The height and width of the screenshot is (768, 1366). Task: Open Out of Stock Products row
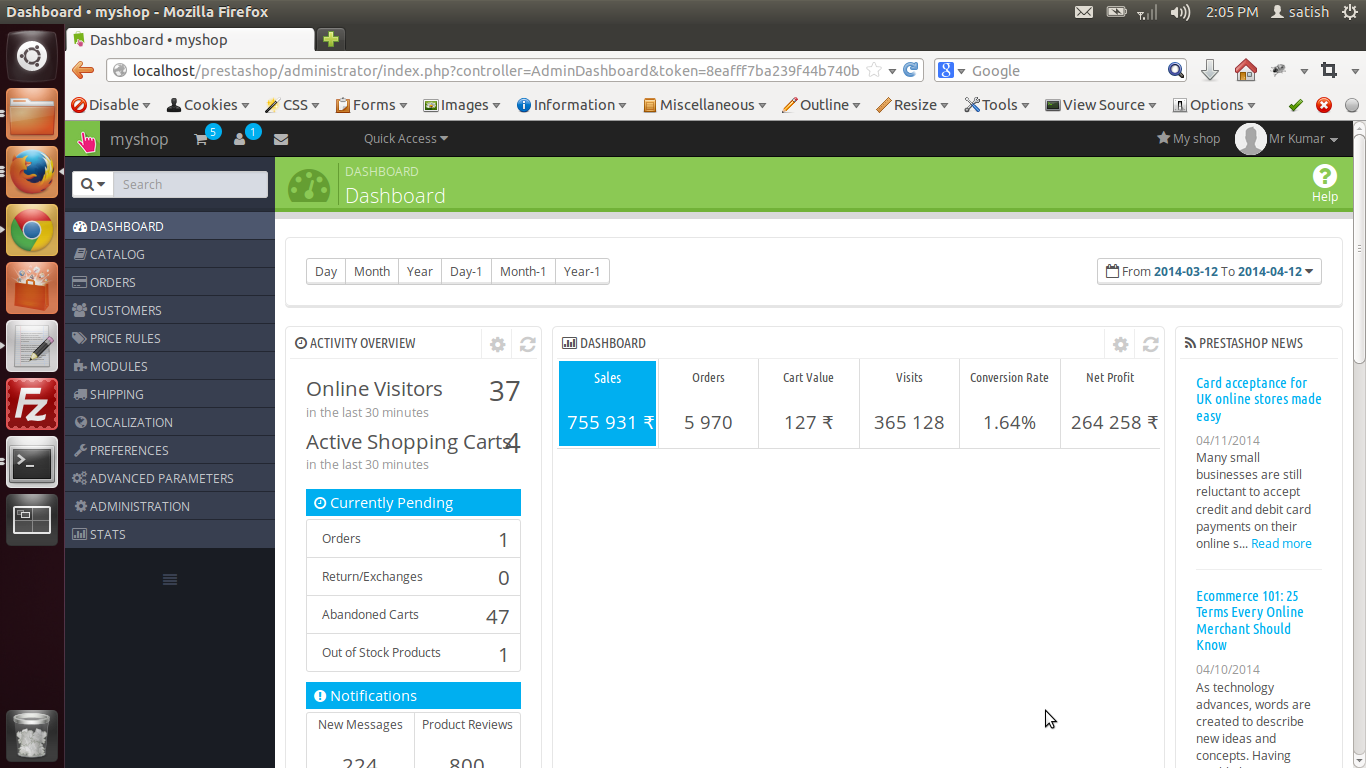(x=413, y=653)
